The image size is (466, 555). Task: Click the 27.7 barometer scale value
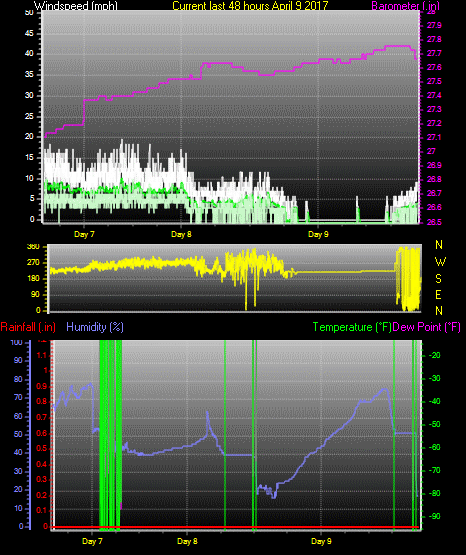pyautogui.click(x=434, y=53)
